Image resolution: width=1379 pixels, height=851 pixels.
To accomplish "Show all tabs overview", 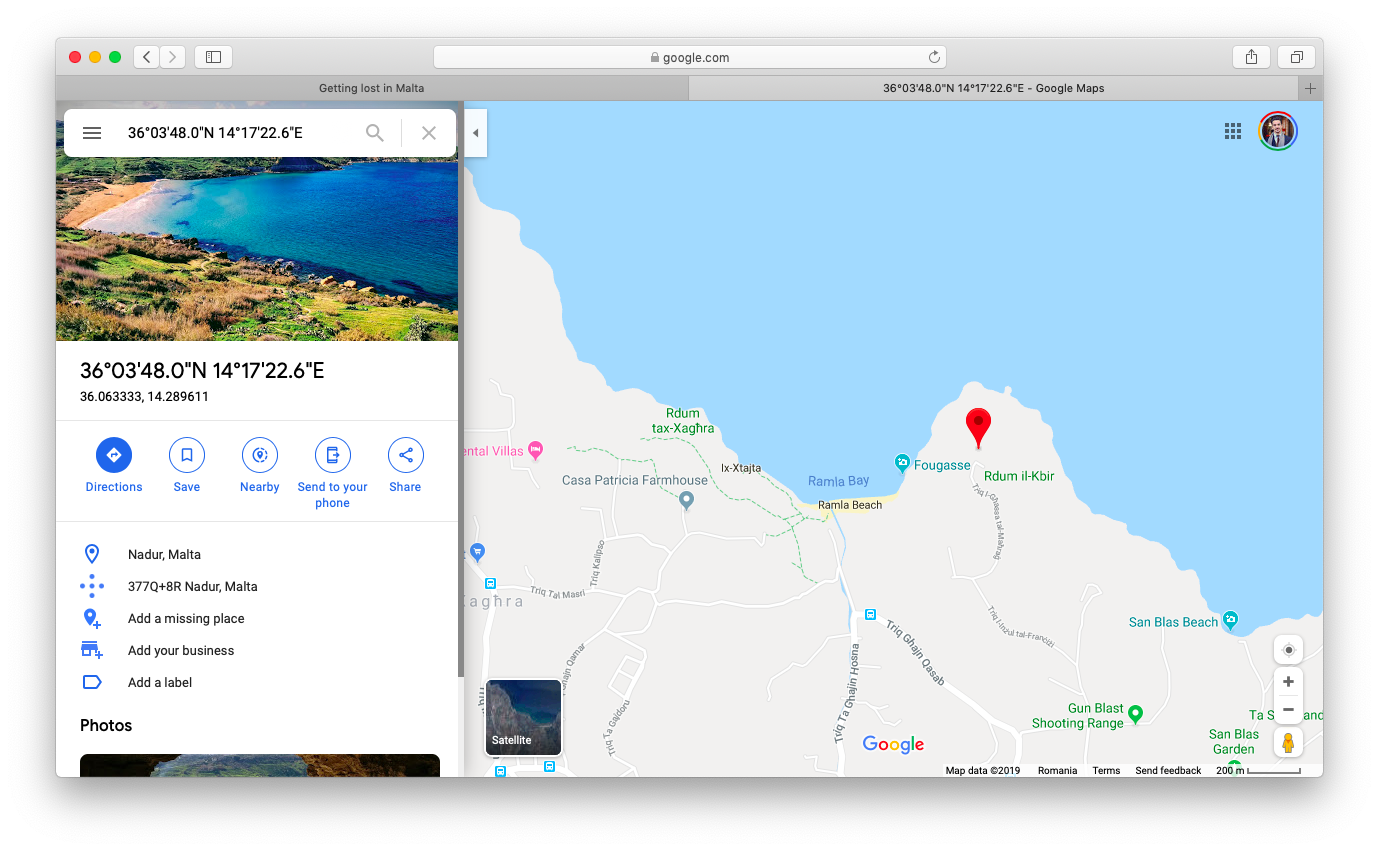I will point(1296,57).
